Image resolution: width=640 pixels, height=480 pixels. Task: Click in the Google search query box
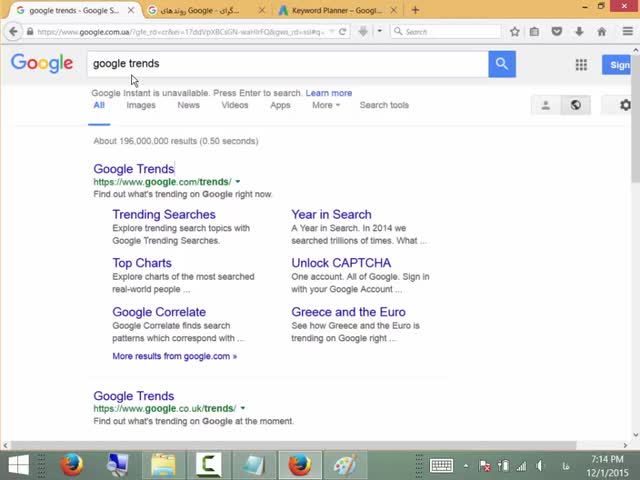pyautogui.click(x=288, y=64)
